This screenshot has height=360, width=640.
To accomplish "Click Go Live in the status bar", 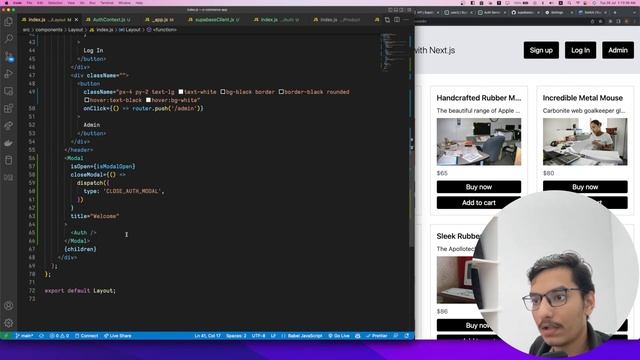I will coord(339,336).
